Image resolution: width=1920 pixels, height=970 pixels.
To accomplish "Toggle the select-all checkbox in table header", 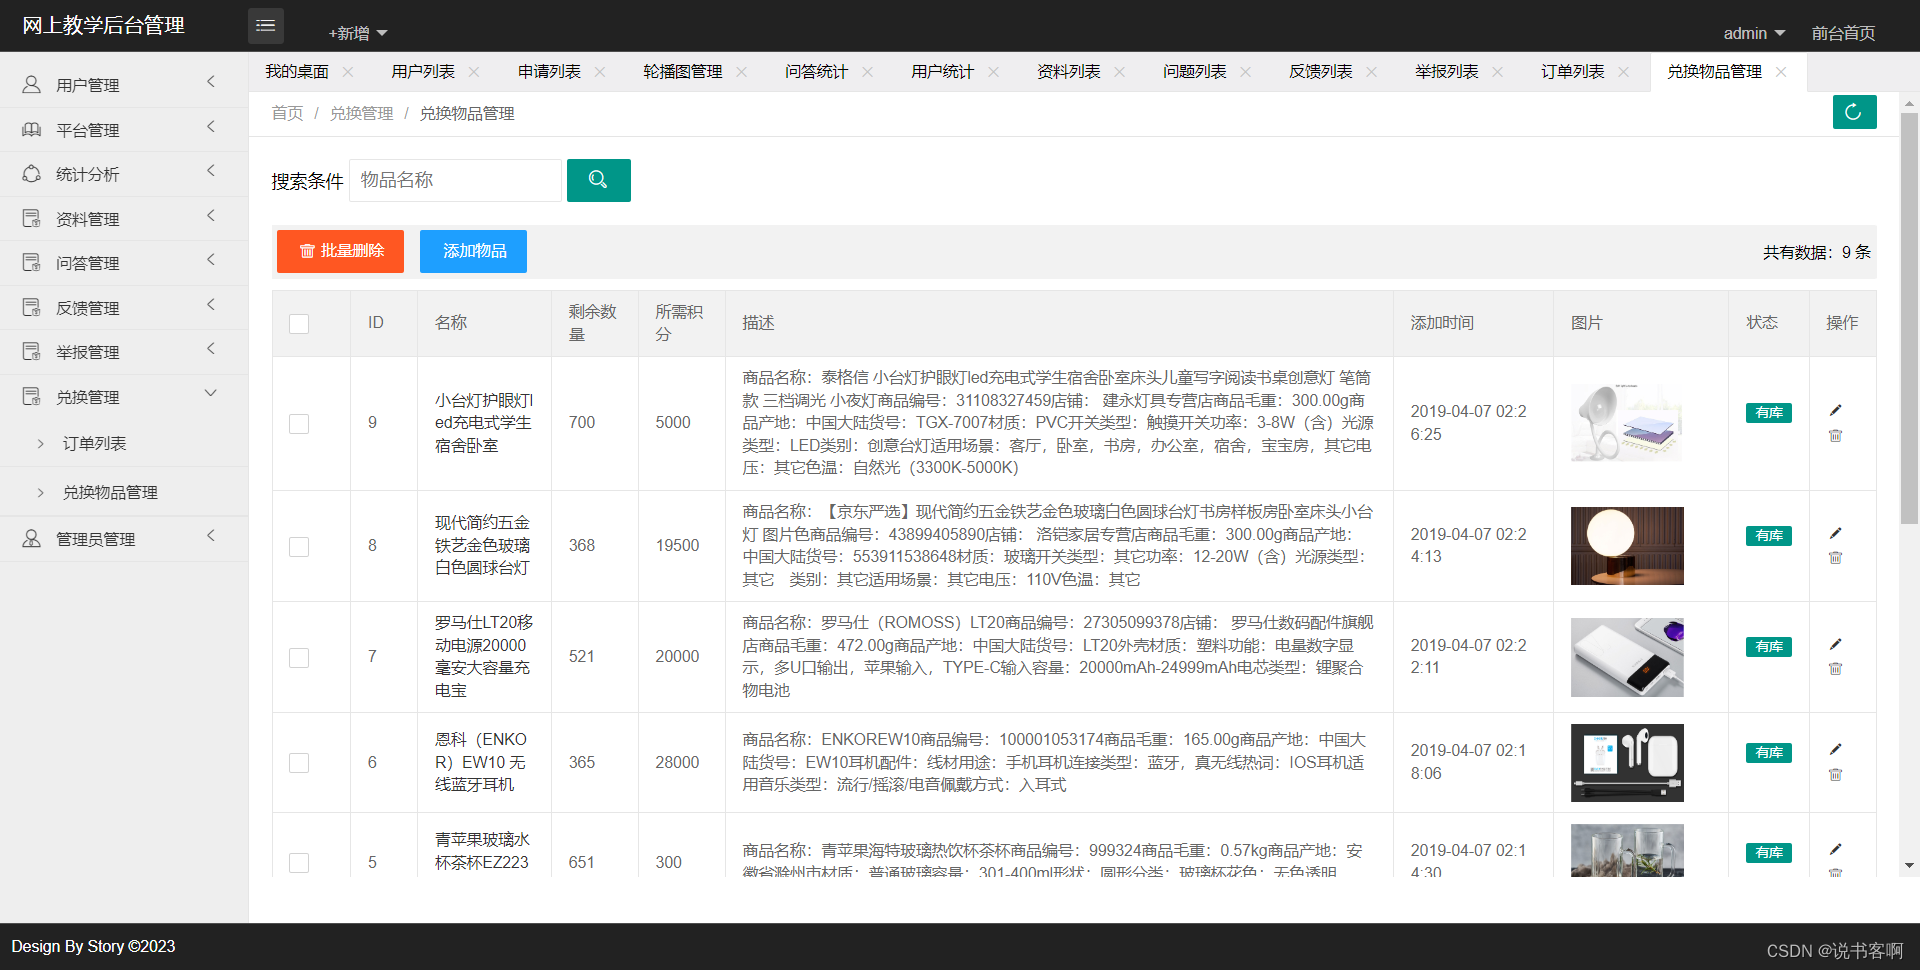I will point(299,324).
